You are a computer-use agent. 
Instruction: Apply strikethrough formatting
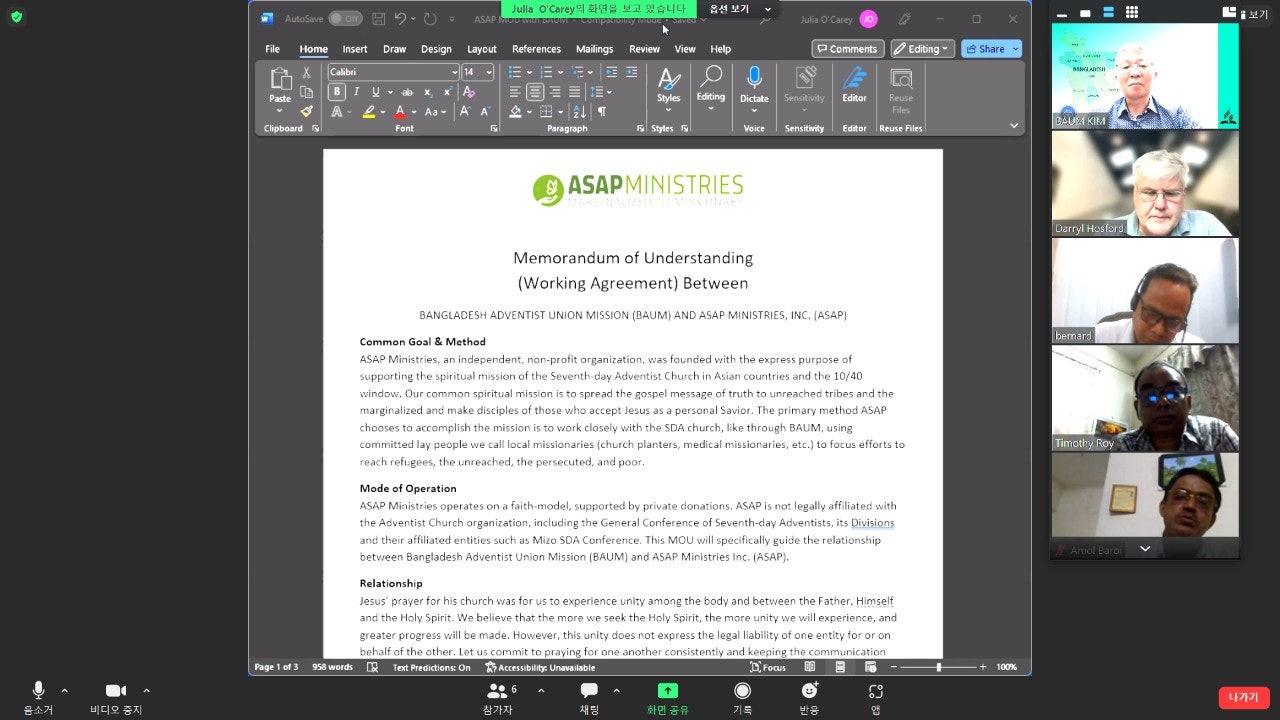(407, 92)
